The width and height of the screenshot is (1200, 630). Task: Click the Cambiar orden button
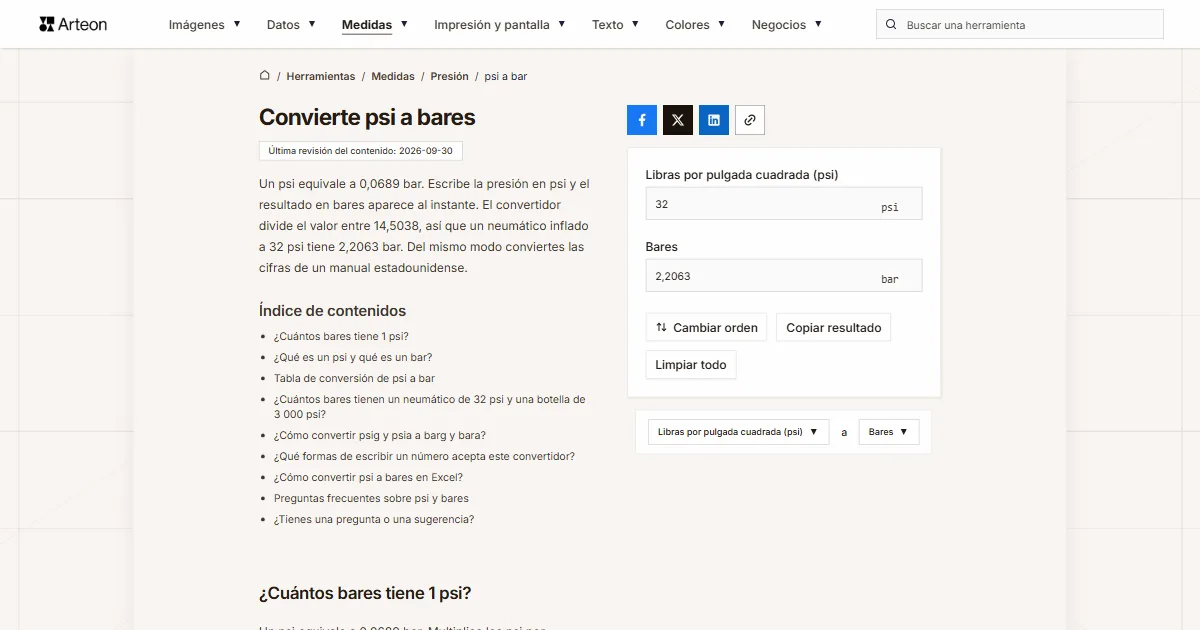point(706,328)
